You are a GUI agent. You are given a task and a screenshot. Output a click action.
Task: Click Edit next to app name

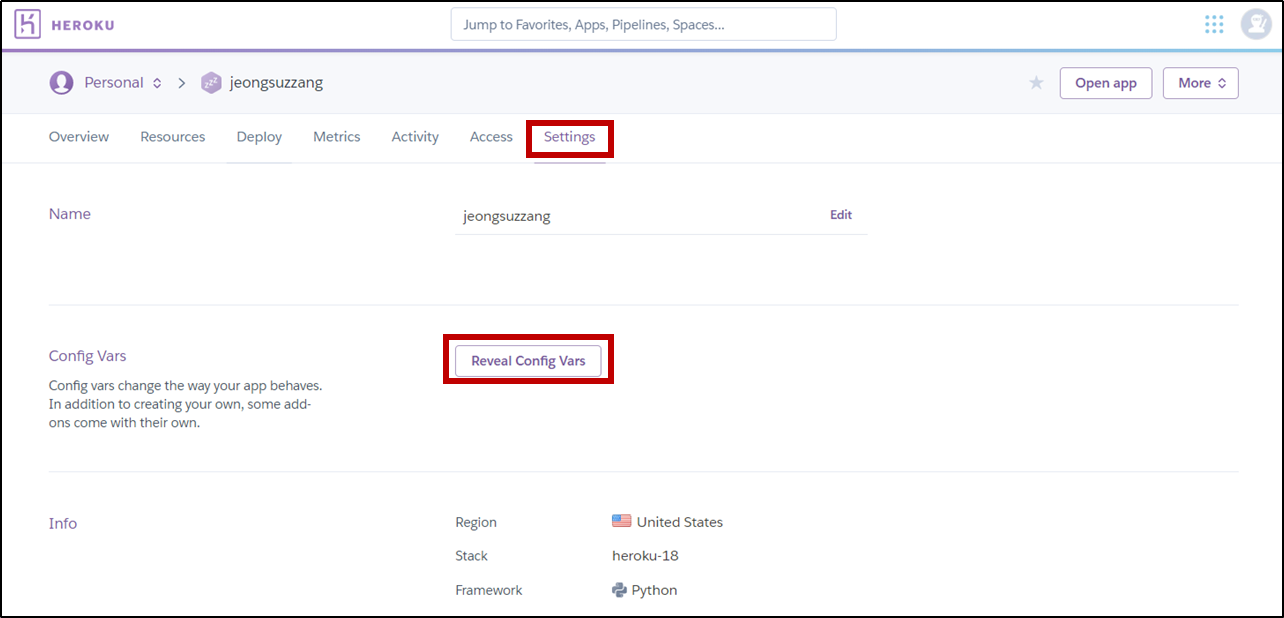pyautogui.click(x=841, y=215)
